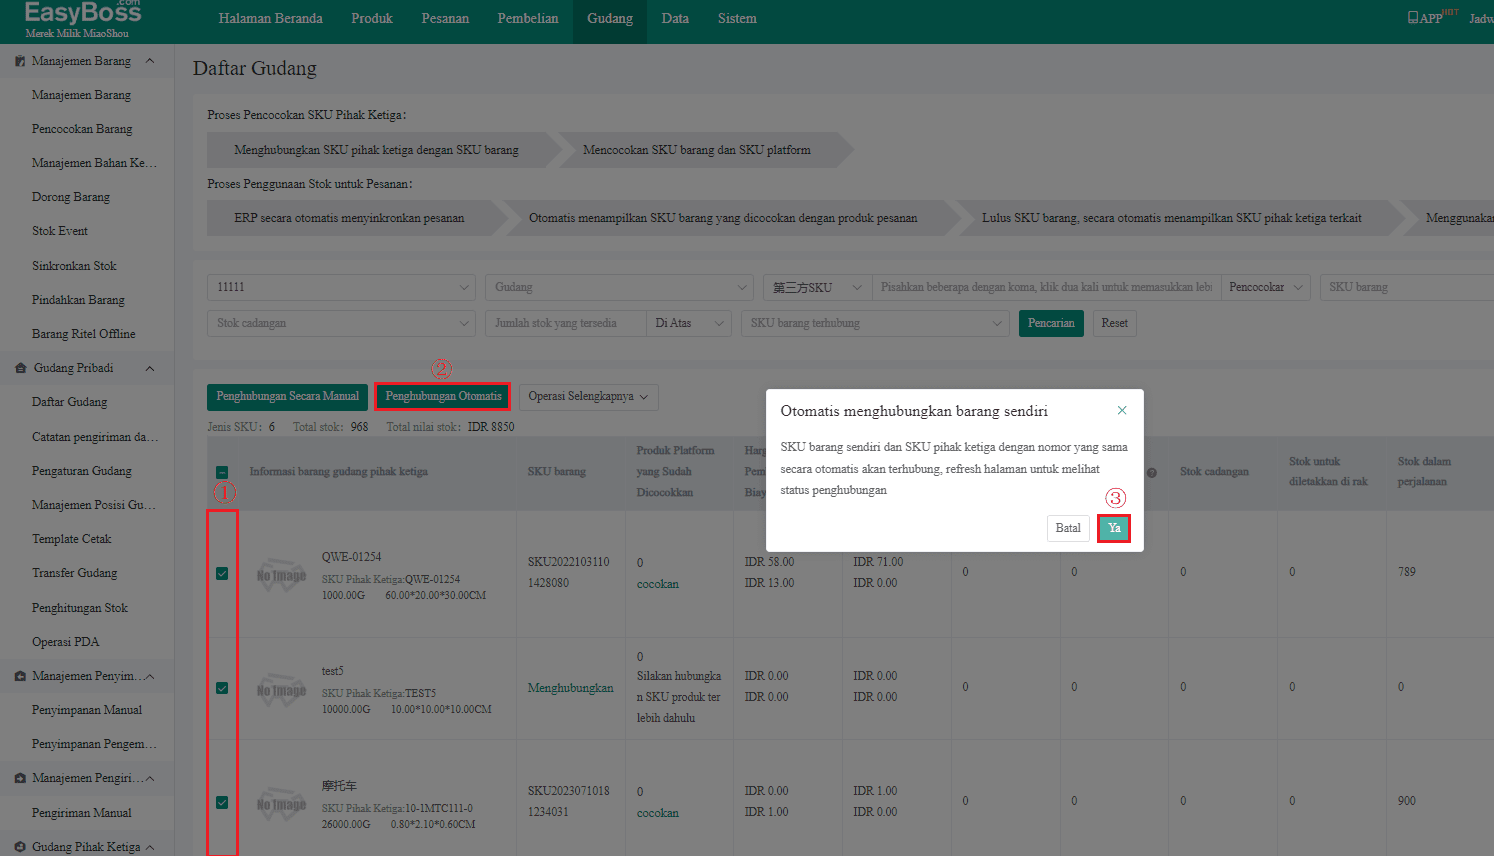Viewport: 1494px width, 856px height.
Task: Click the cocokan link in QWE-01254 row
Action: [658, 584]
